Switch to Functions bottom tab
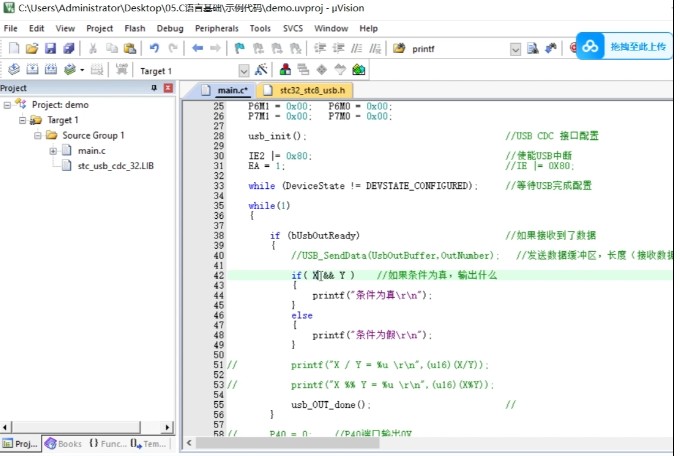 pyautogui.click(x=108, y=444)
